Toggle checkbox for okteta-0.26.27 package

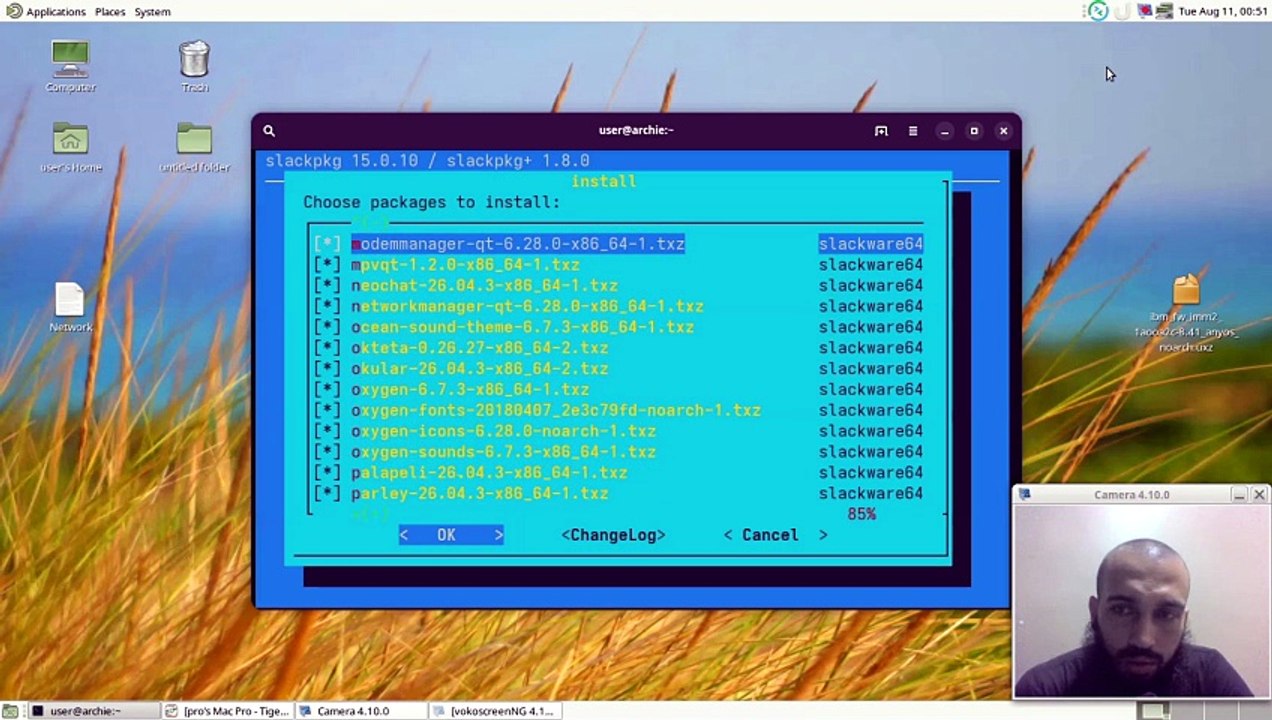(327, 348)
